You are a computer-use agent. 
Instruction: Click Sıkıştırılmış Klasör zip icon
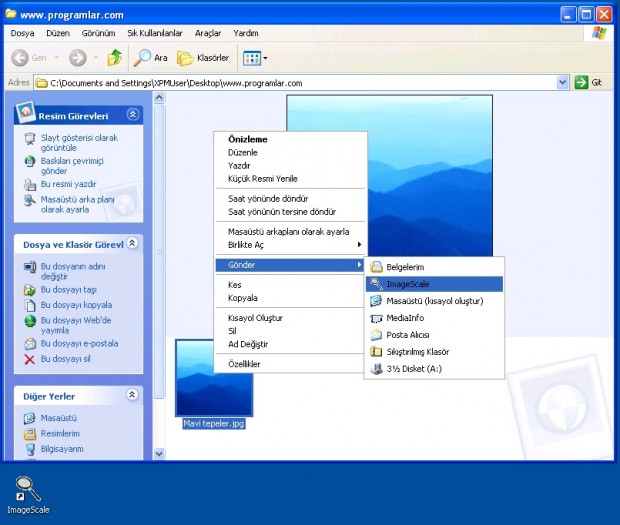[376, 351]
